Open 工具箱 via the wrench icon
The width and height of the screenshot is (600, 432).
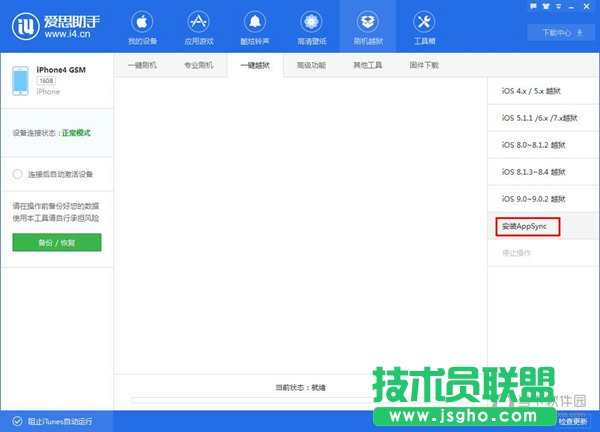(424, 22)
